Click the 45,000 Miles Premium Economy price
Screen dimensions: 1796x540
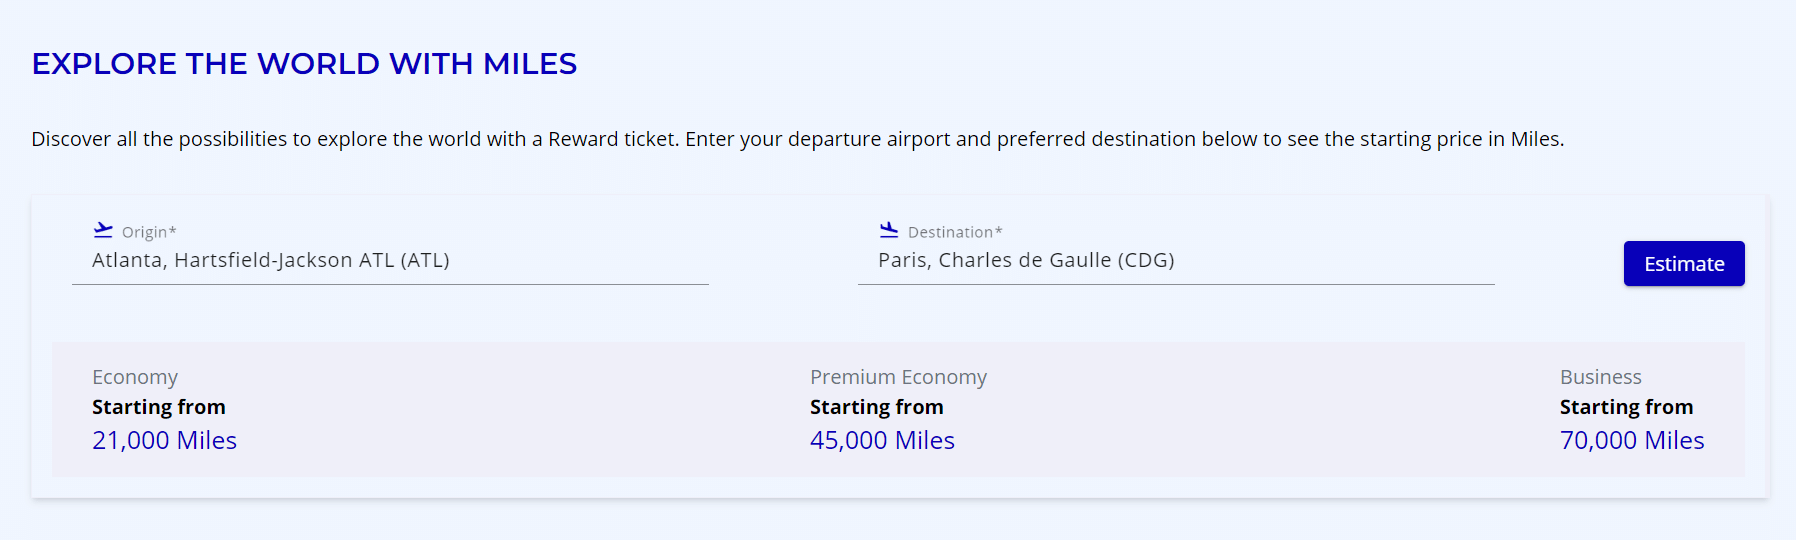click(882, 440)
